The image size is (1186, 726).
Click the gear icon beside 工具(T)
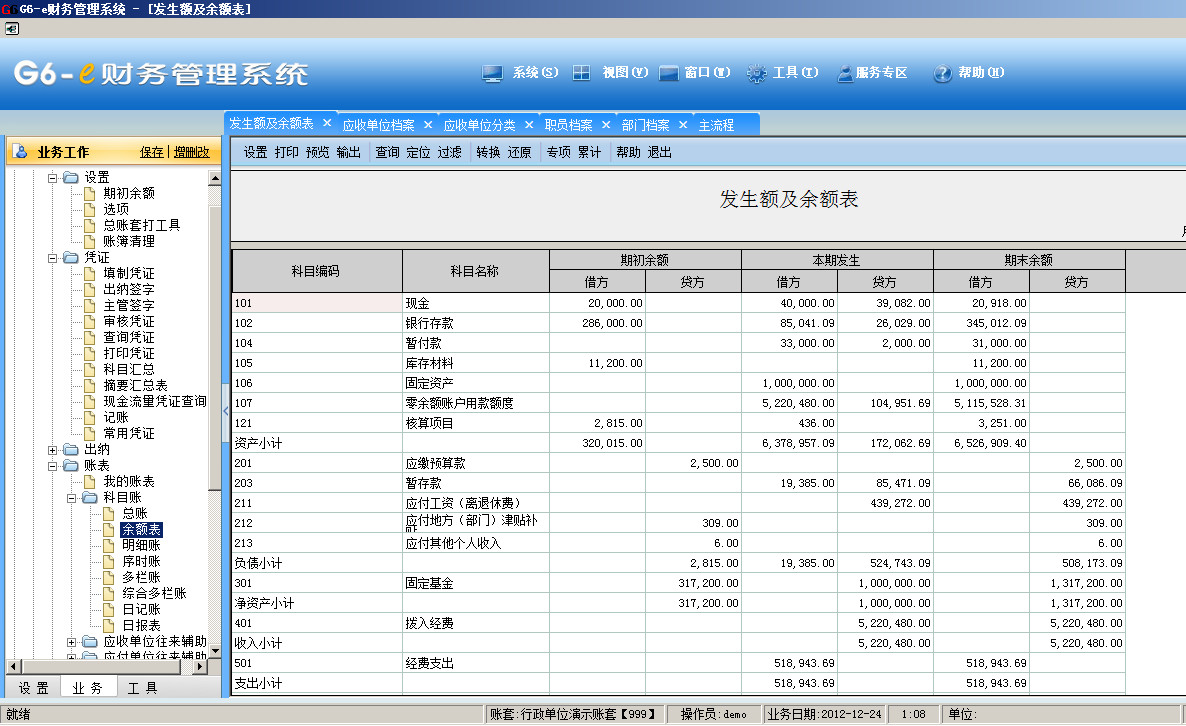click(757, 73)
